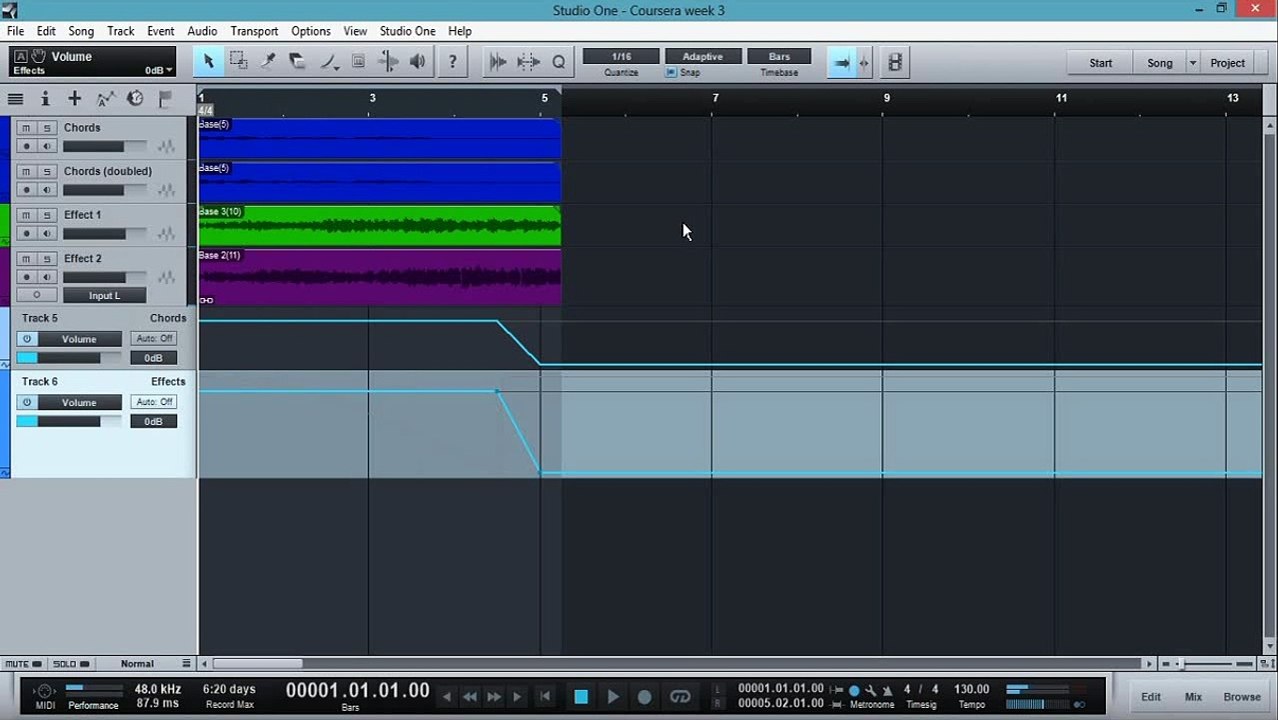Switch to the Project page
This screenshot has width=1278, height=720.
click(x=1228, y=63)
